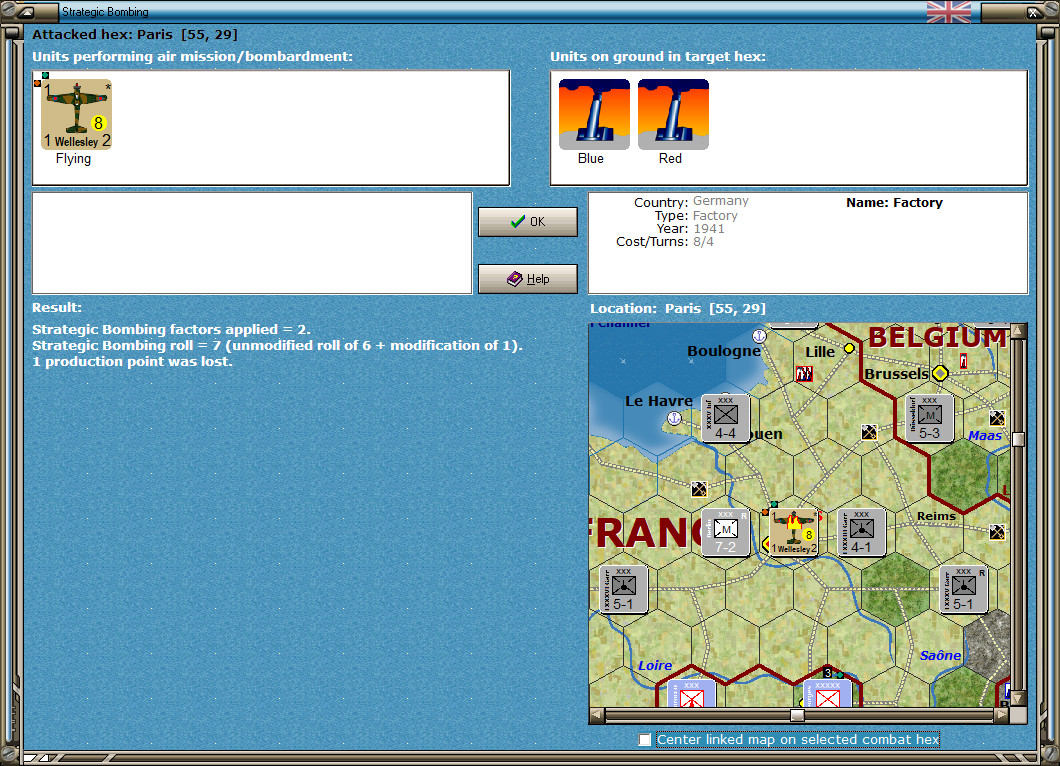
Task: Click the Brussels city label on map
Action: pos(896,374)
